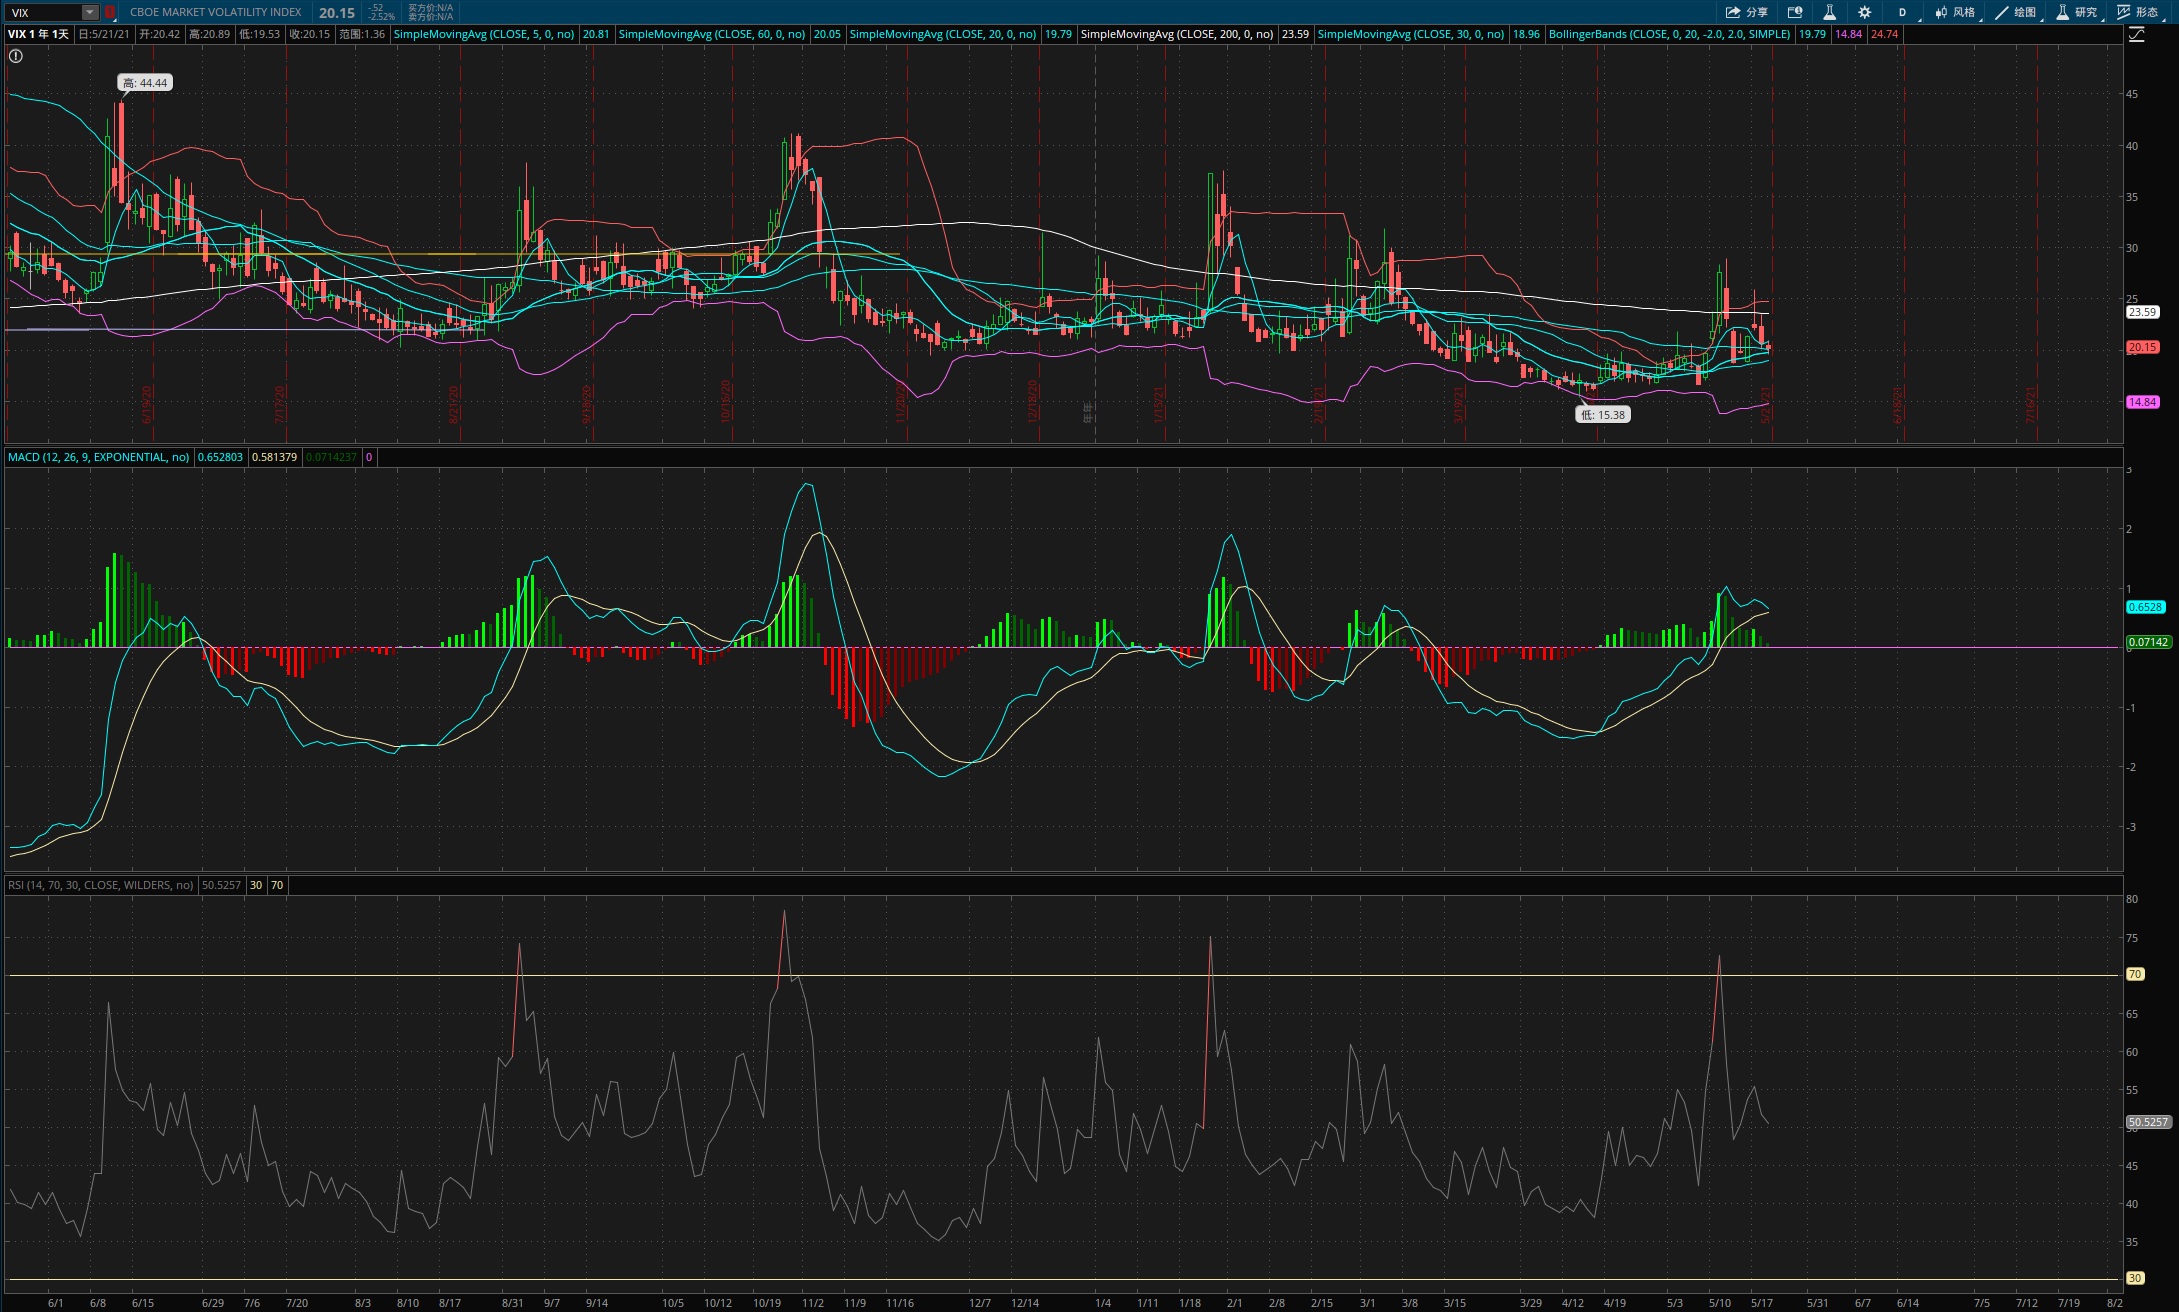Open the 形态 patterns menu
2179x1312 pixels.
(2138, 12)
